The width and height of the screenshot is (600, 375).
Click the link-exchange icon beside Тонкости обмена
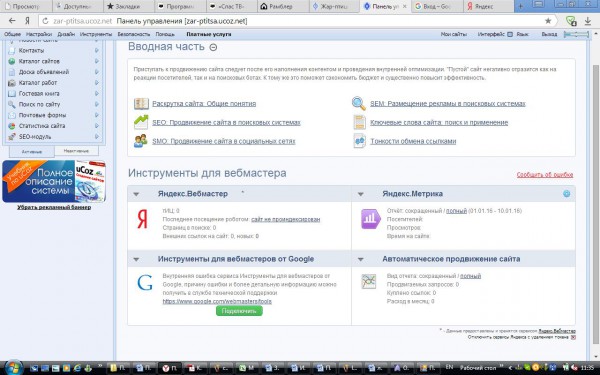[x=360, y=141]
